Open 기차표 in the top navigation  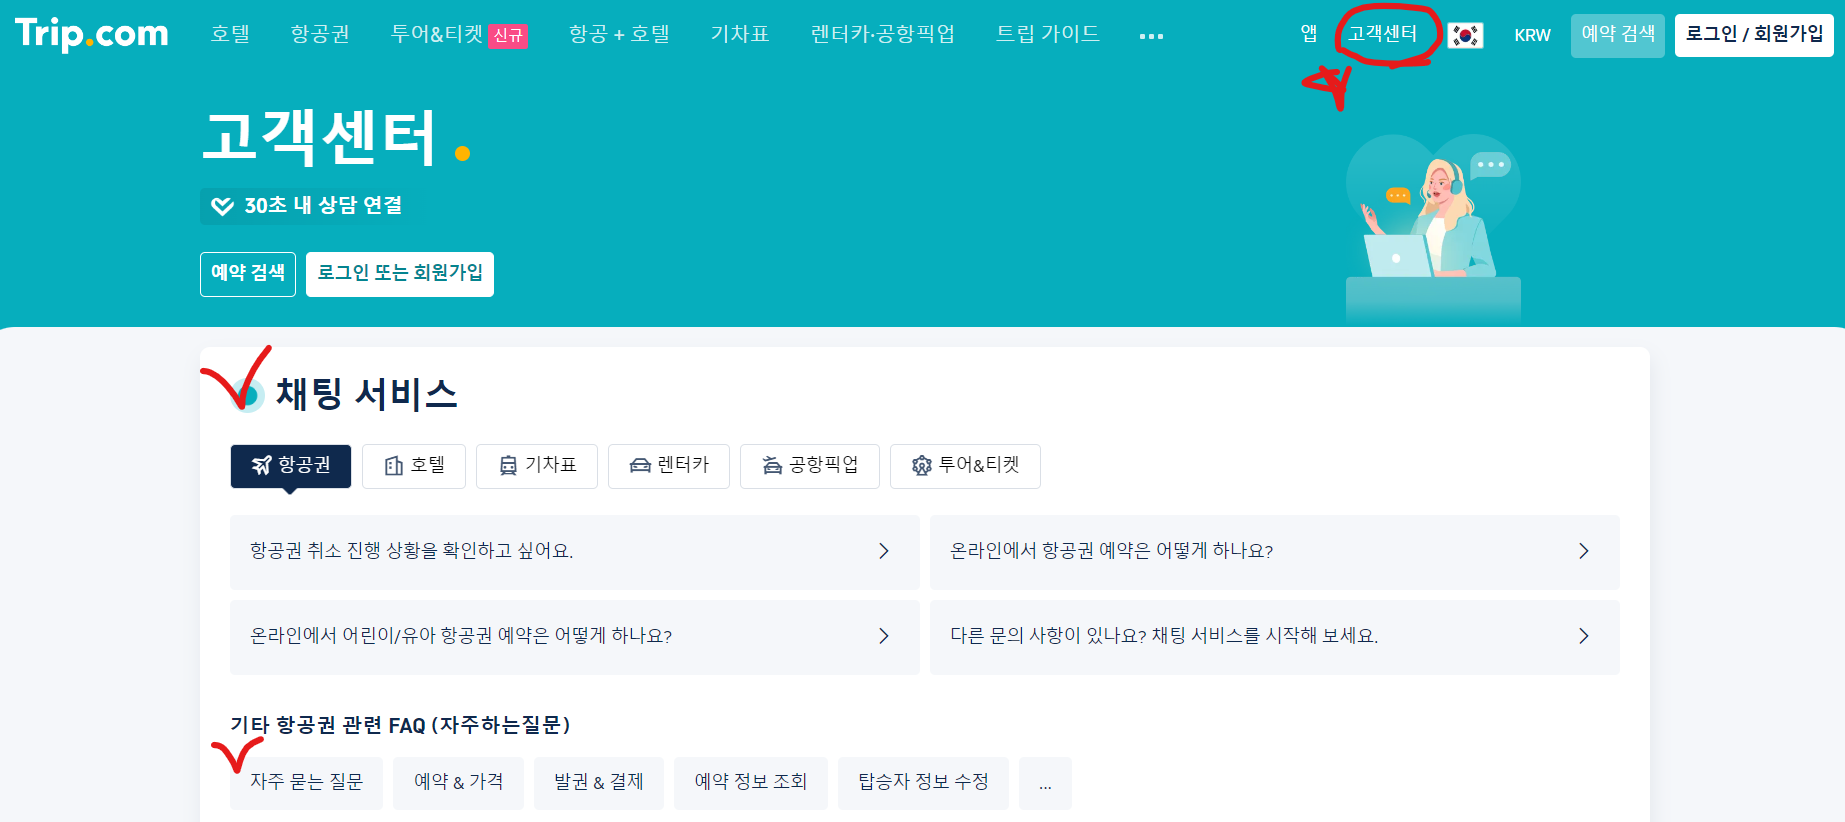point(740,34)
